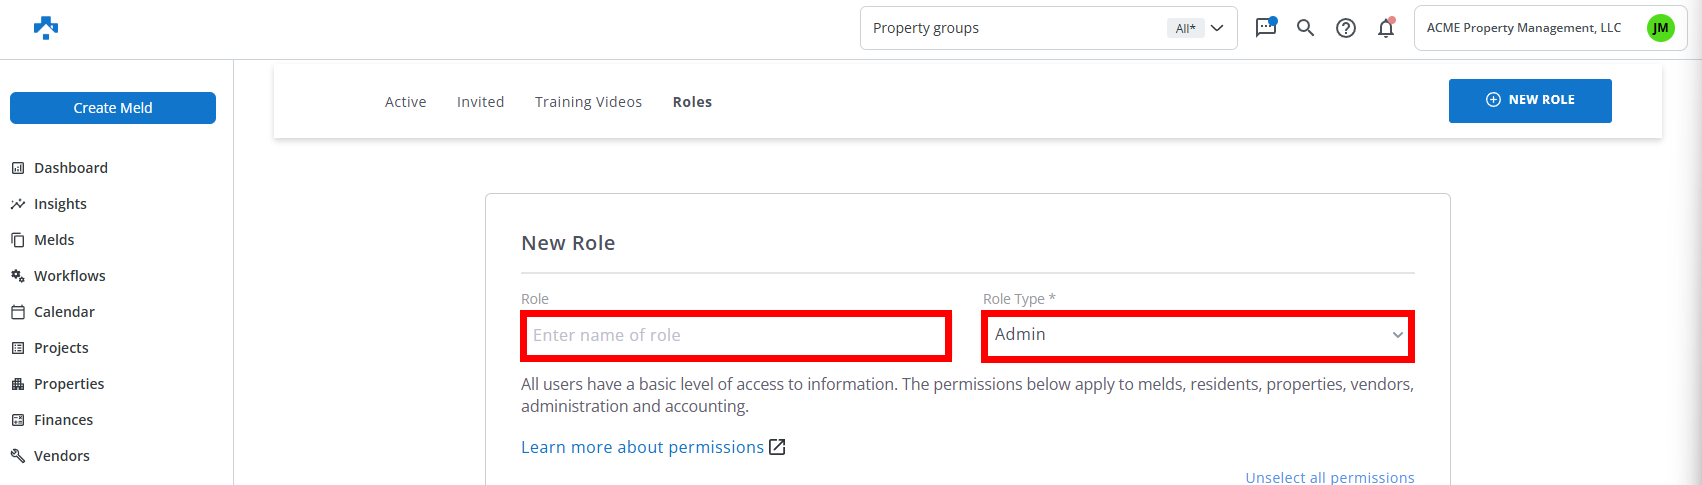
Task: Click the Dashboard sidebar icon
Action: (18, 168)
